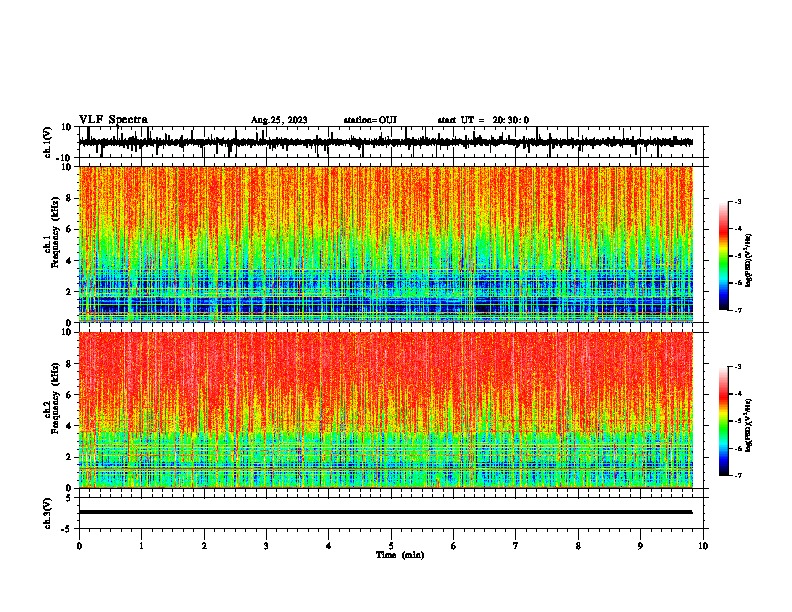Click the flat ch.3 voltage trace line

pyautogui.click(x=386, y=512)
